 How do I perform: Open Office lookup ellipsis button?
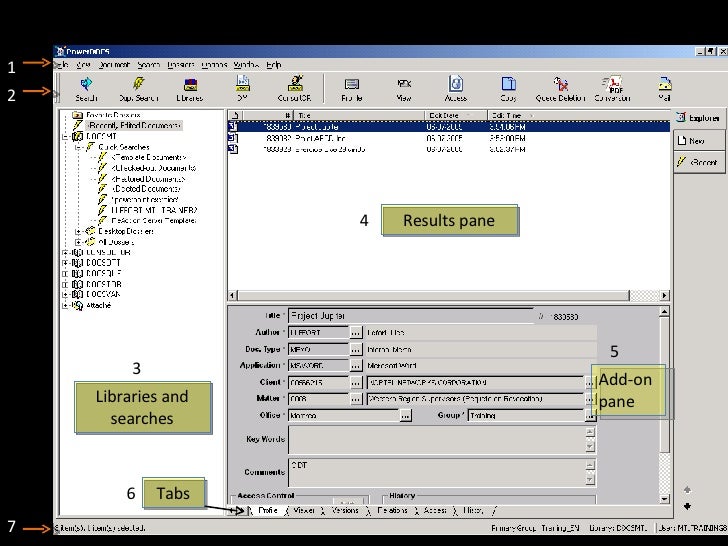click(x=405, y=416)
